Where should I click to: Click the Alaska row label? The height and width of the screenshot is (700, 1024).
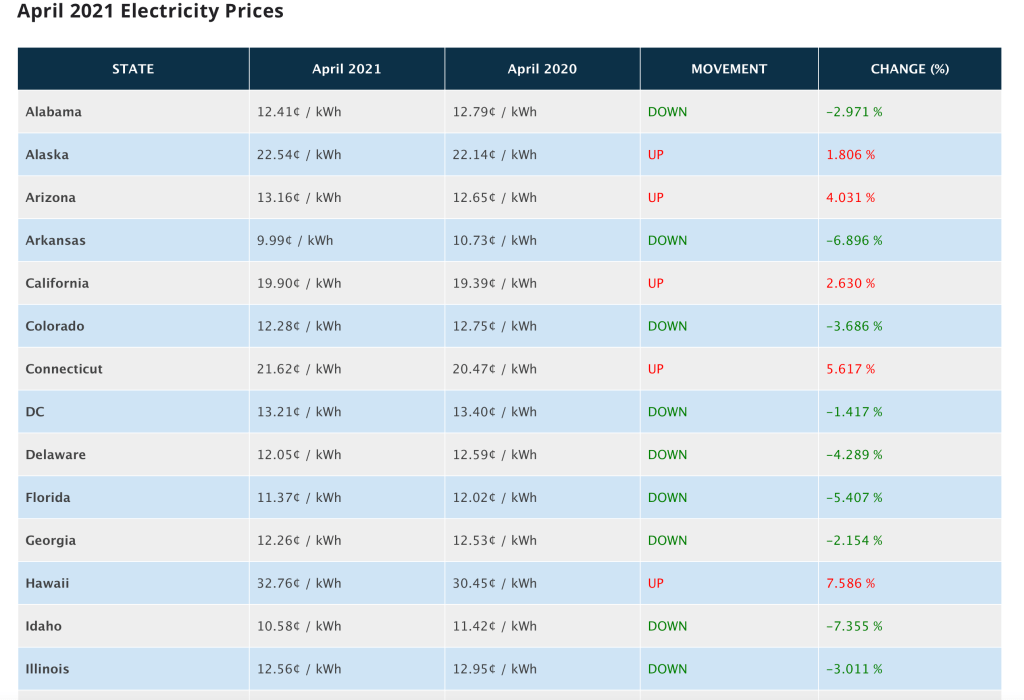coord(47,155)
